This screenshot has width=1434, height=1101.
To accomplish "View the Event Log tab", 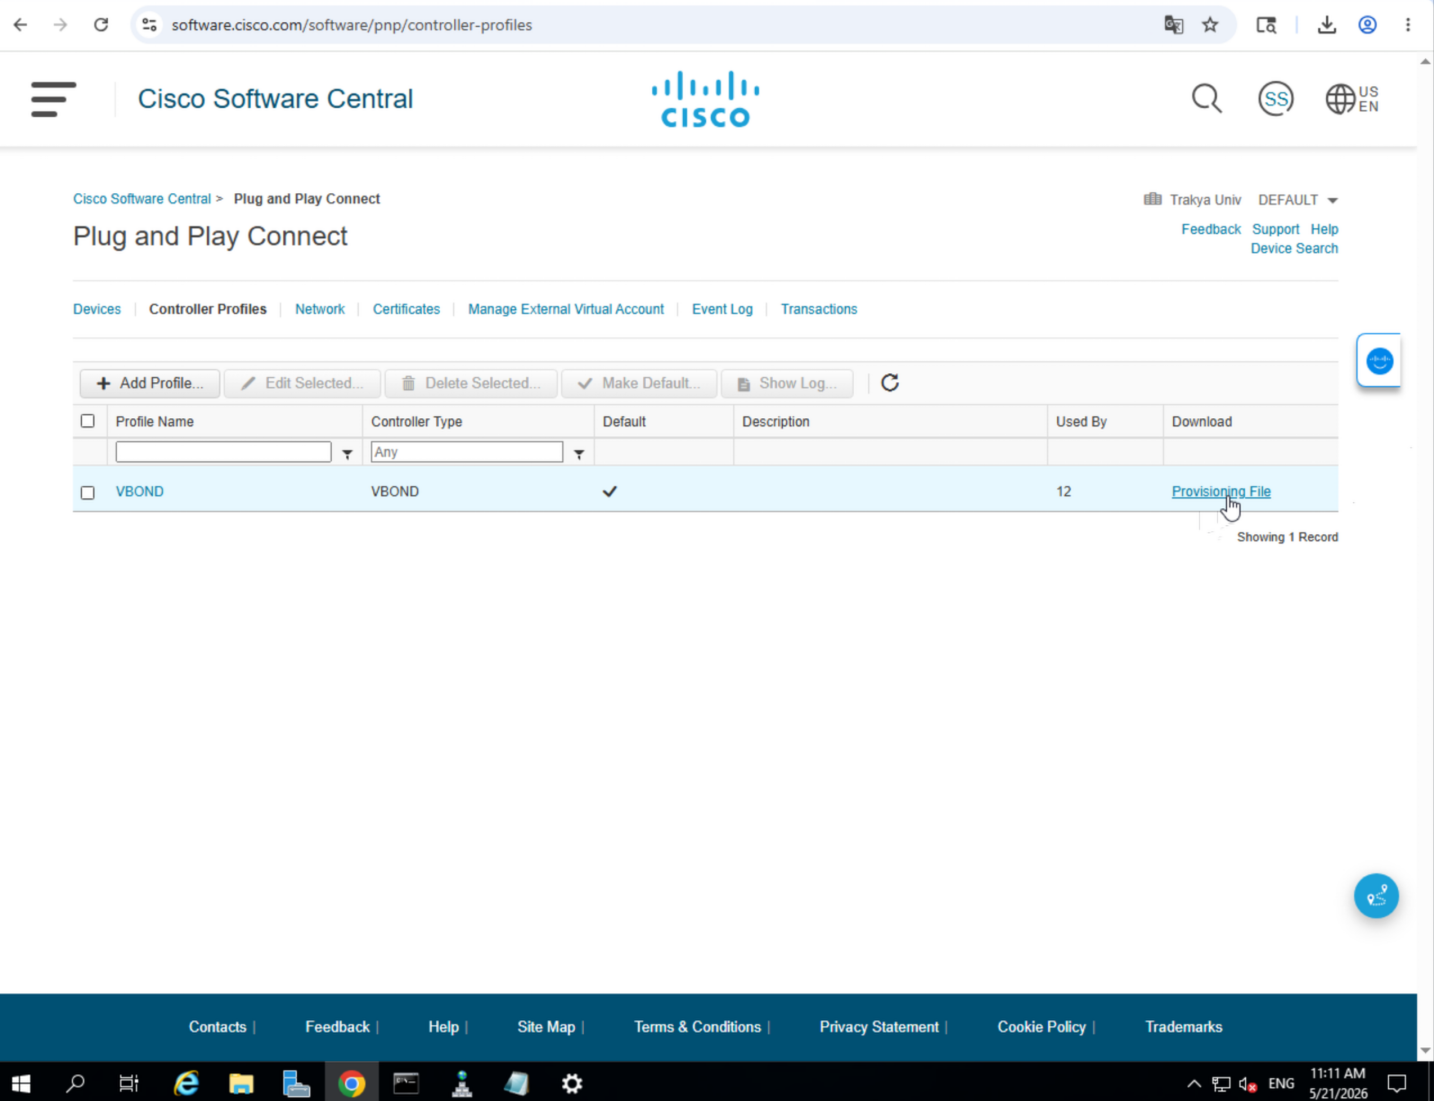I will coord(722,309).
